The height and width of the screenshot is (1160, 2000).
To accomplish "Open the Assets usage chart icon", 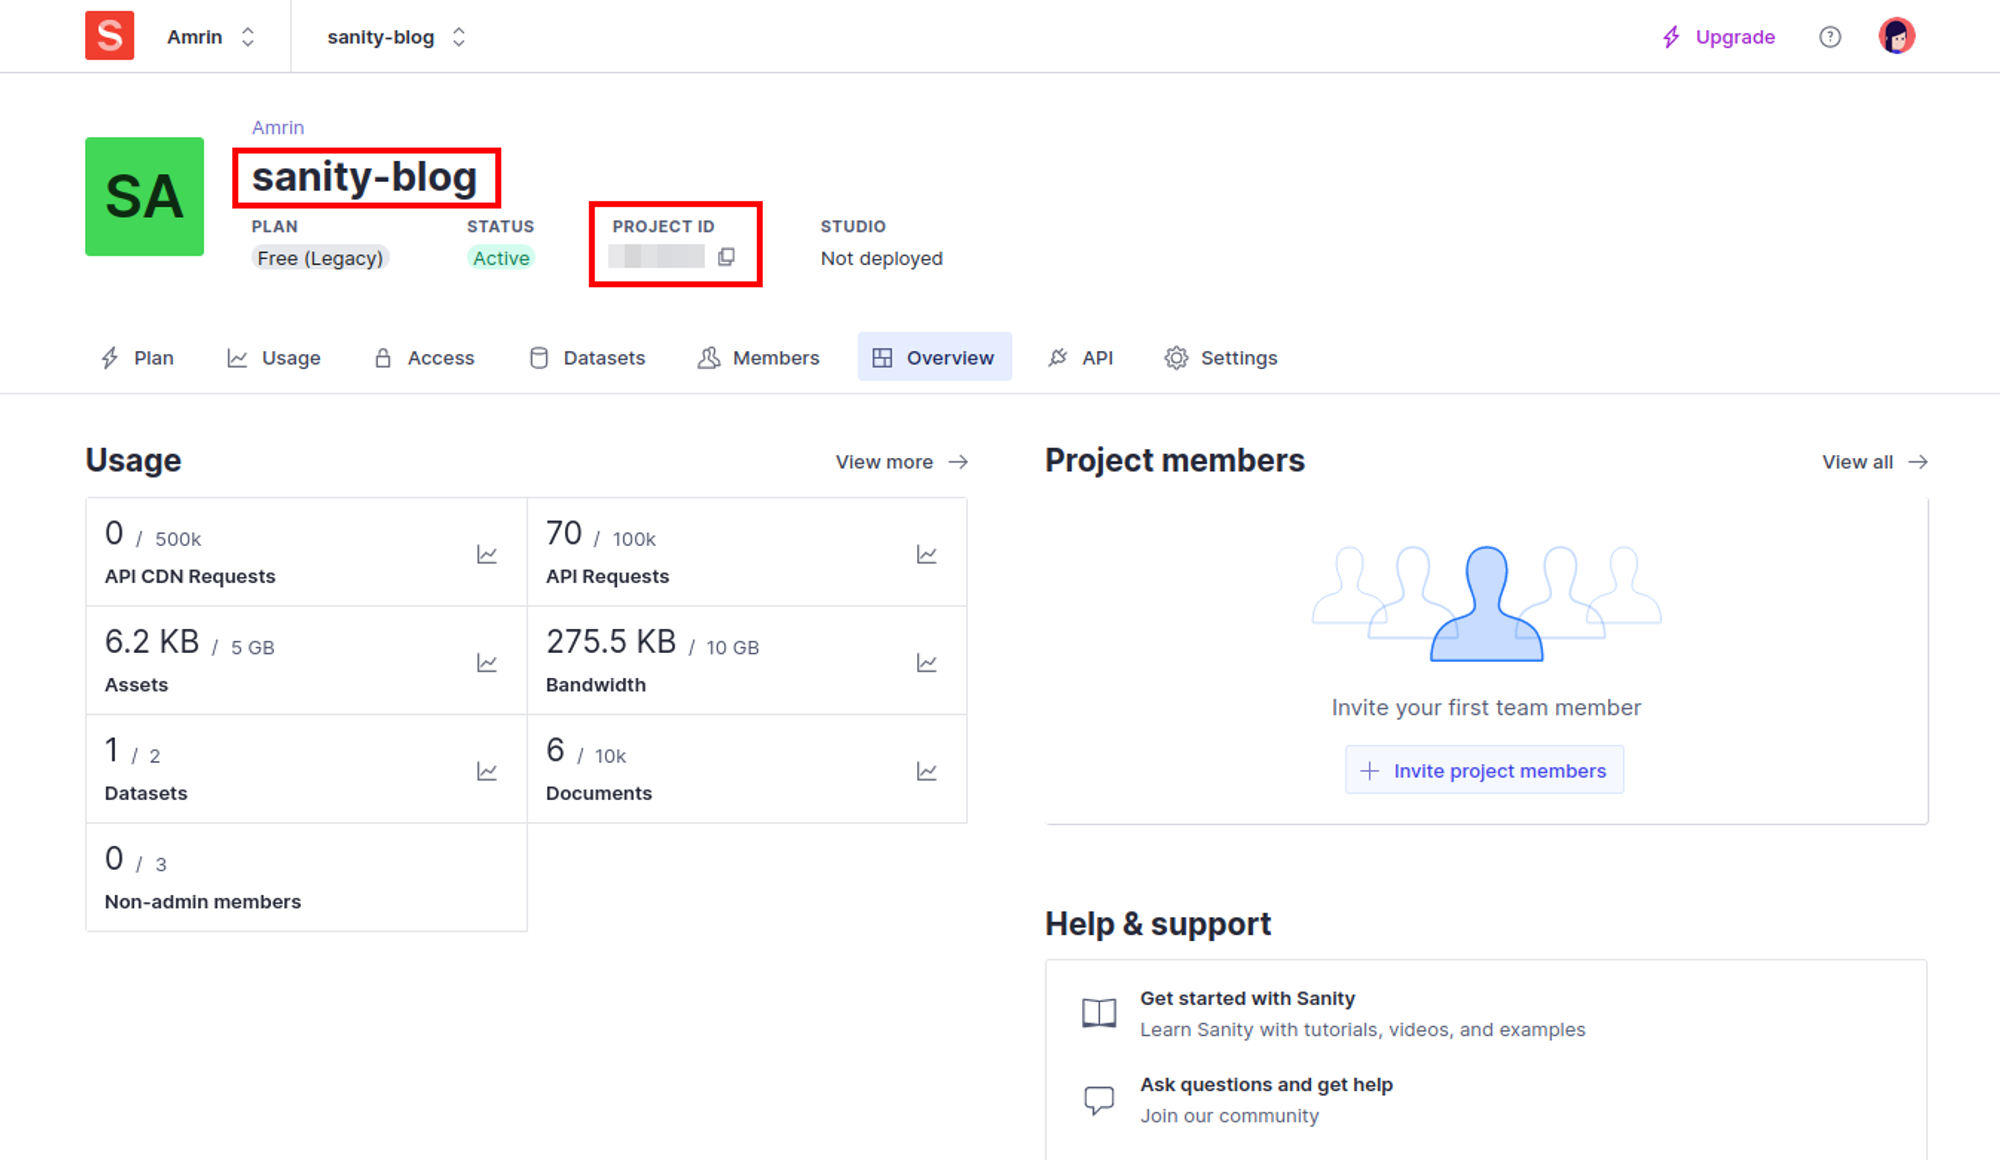I will 487,663.
